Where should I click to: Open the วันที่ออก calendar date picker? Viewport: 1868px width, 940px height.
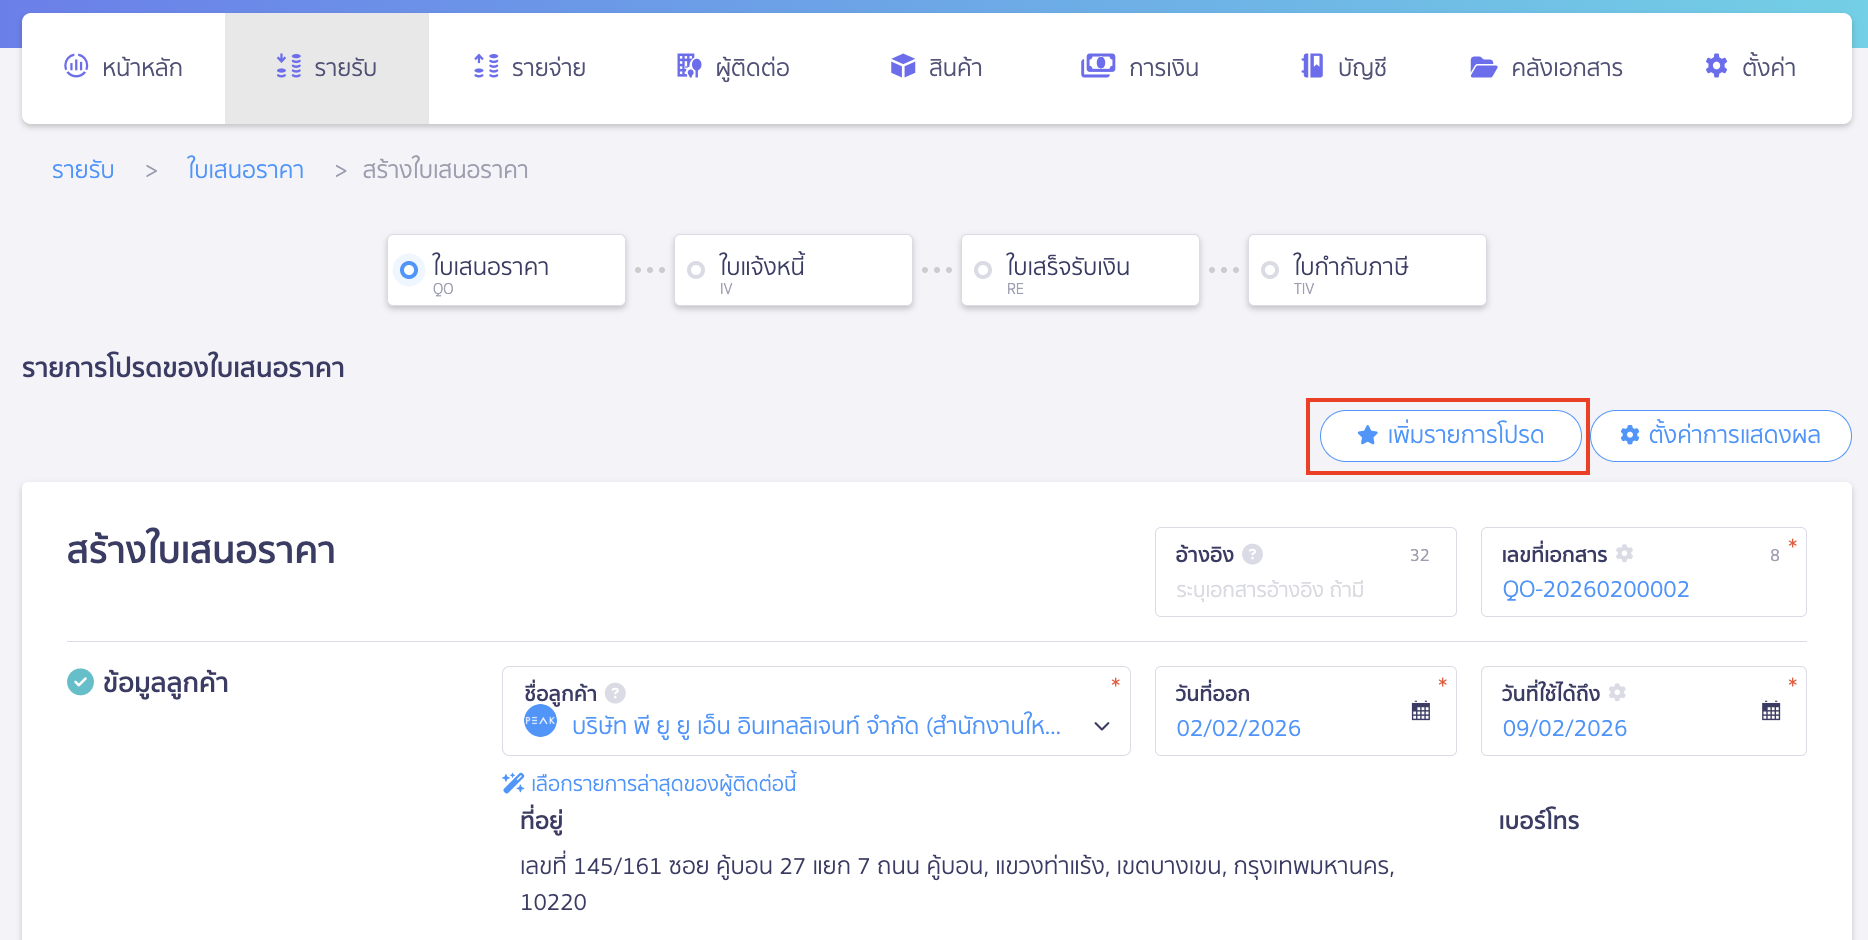(1421, 710)
